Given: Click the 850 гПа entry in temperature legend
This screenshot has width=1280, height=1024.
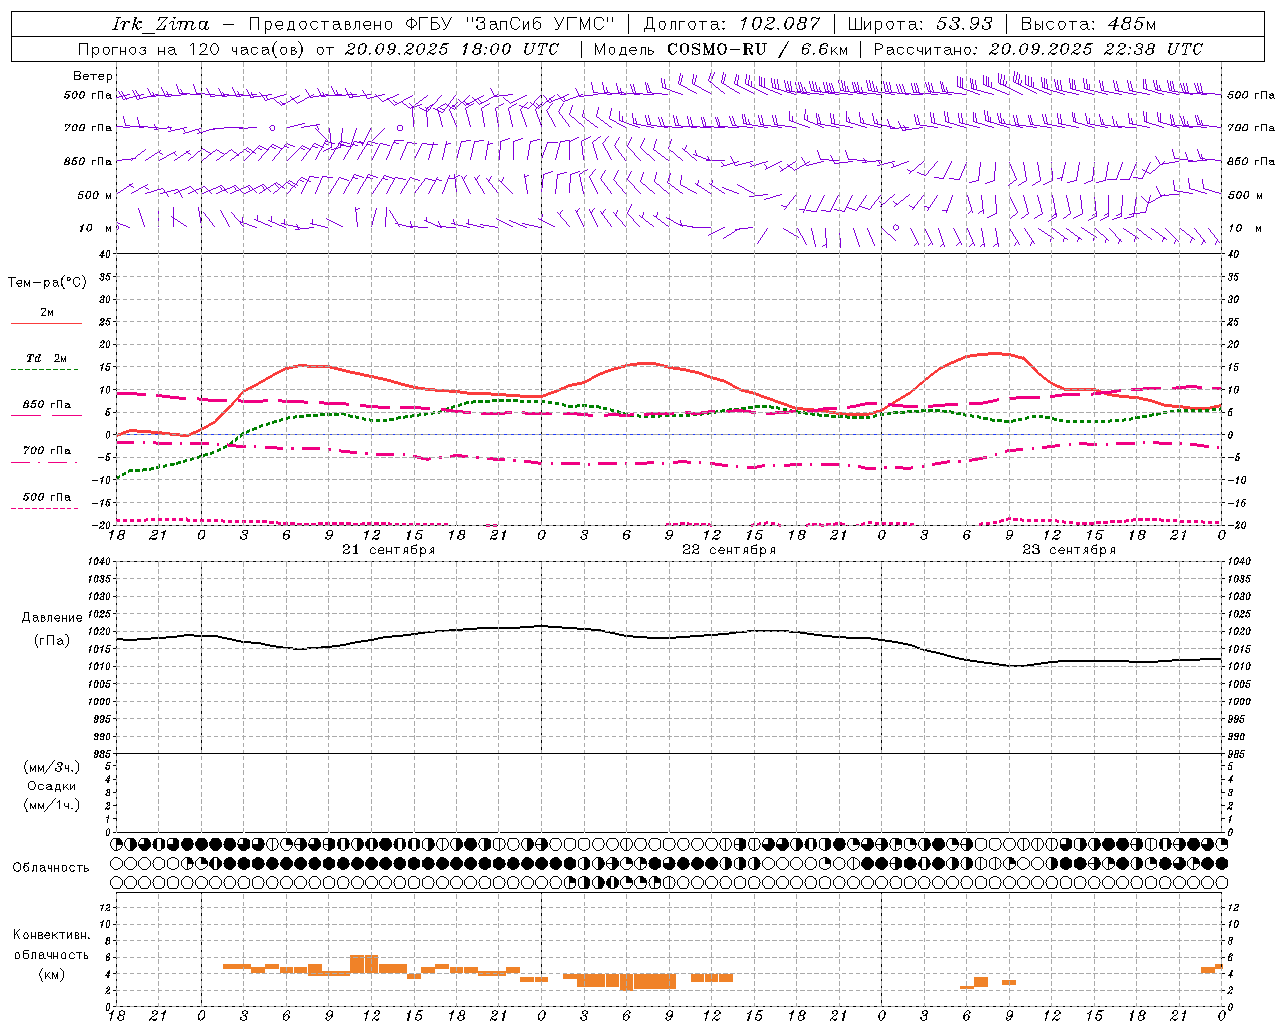Looking at the screenshot, I should coord(47,405).
